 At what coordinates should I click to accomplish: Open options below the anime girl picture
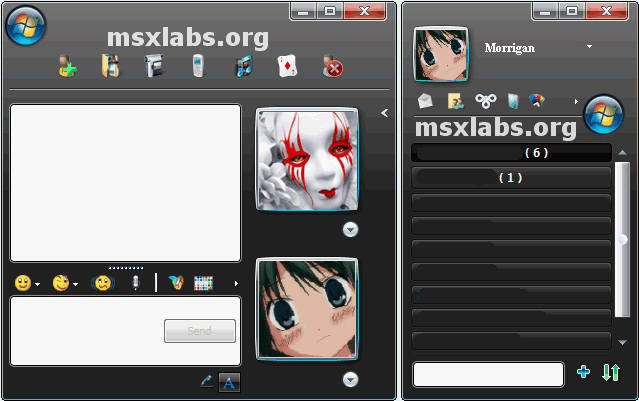click(x=350, y=380)
